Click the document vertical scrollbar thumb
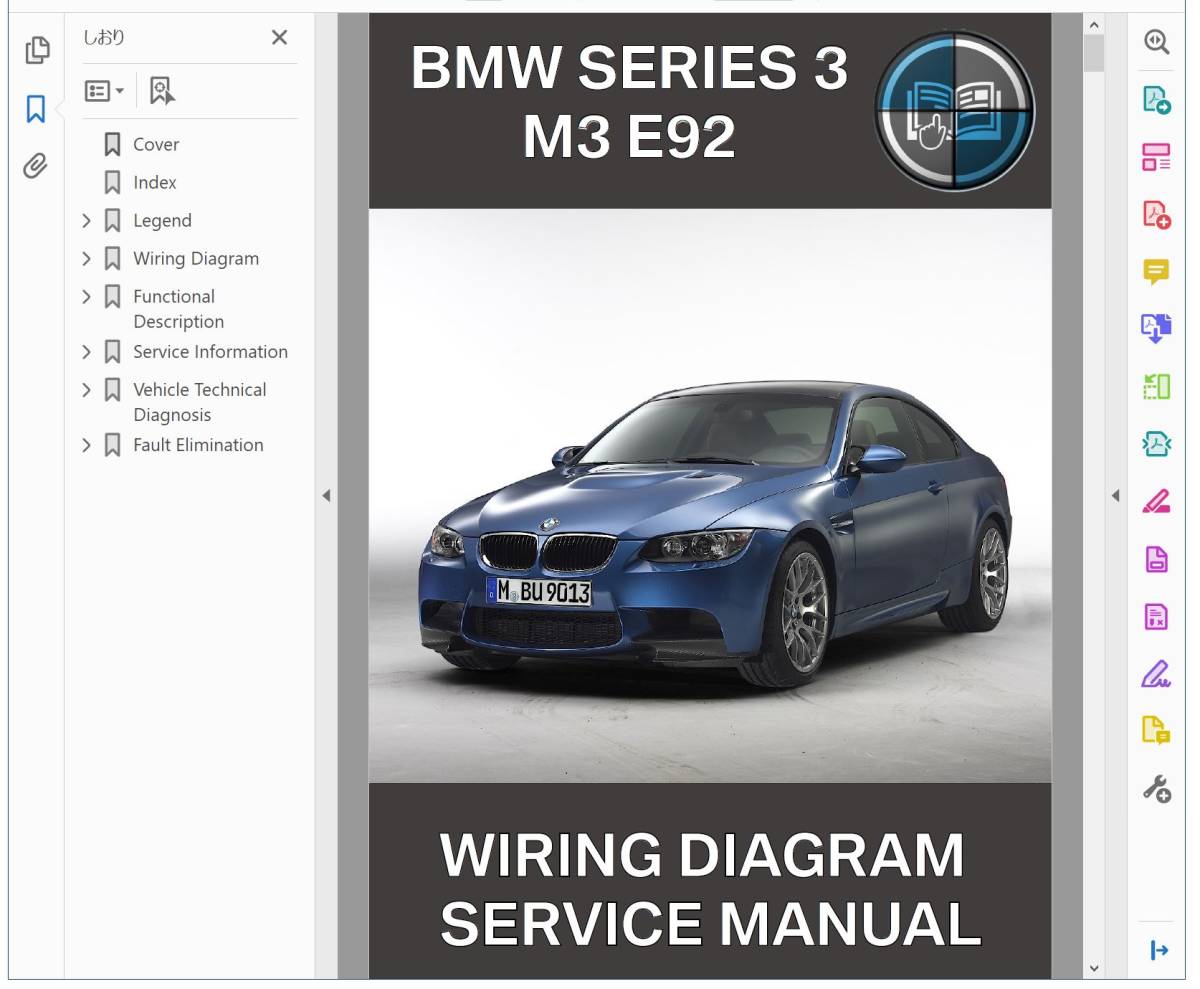Viewport: 1200px width, 989px height. click(x=1093, y=54)
